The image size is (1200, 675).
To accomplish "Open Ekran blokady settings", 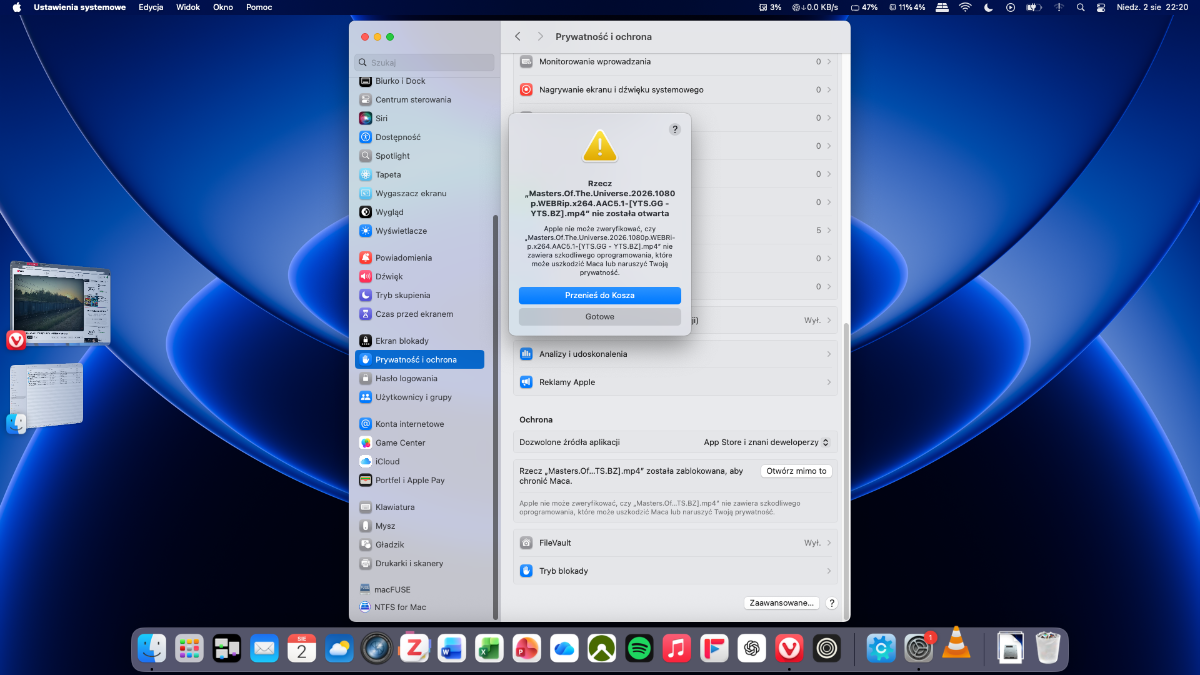I will (419, 341).
